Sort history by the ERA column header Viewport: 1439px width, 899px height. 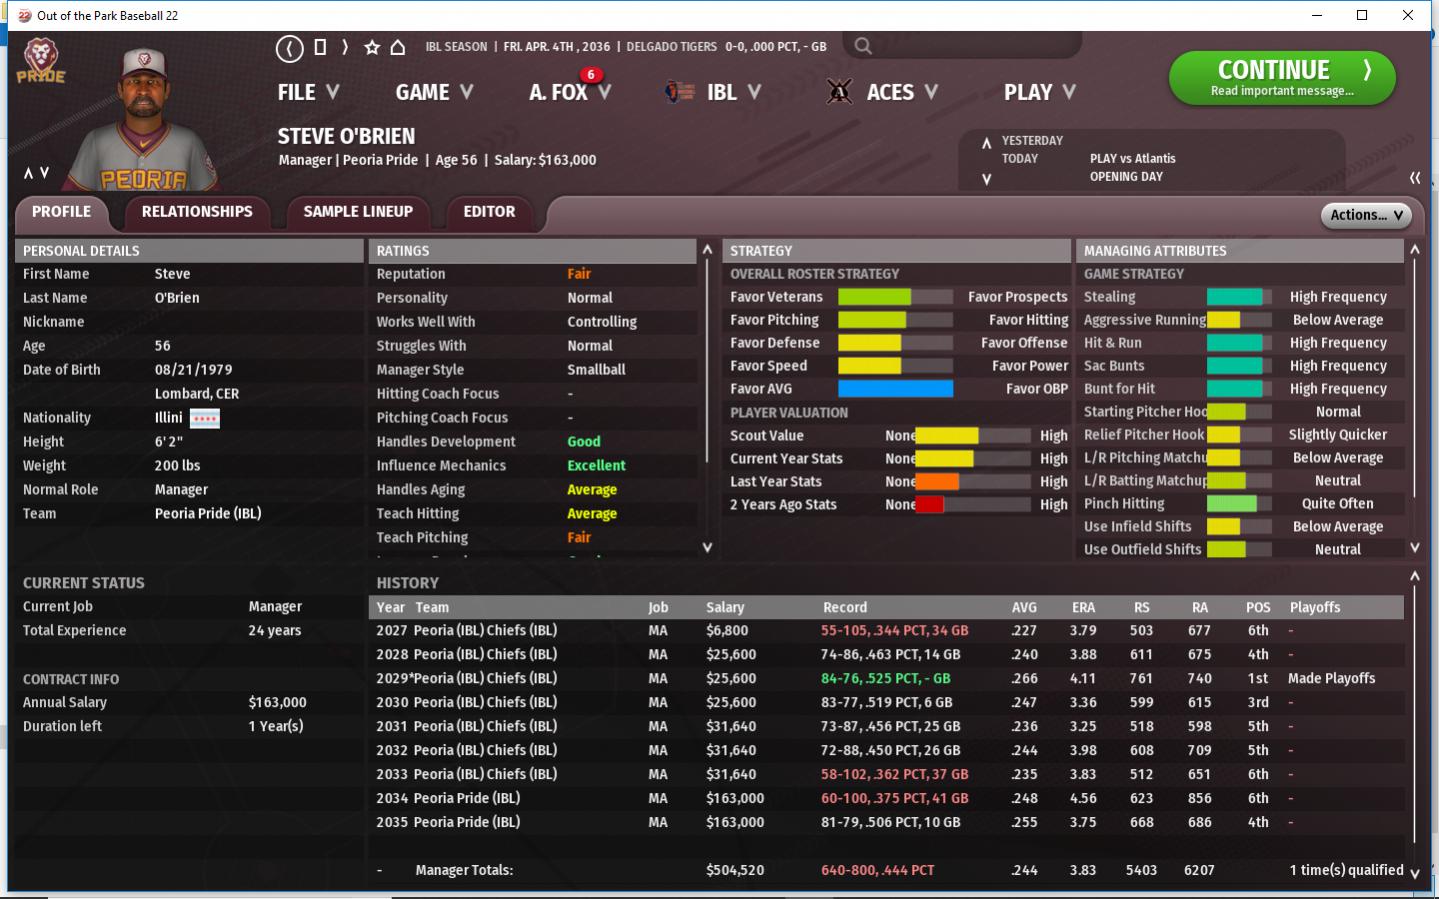click(x=1083, y=607)
